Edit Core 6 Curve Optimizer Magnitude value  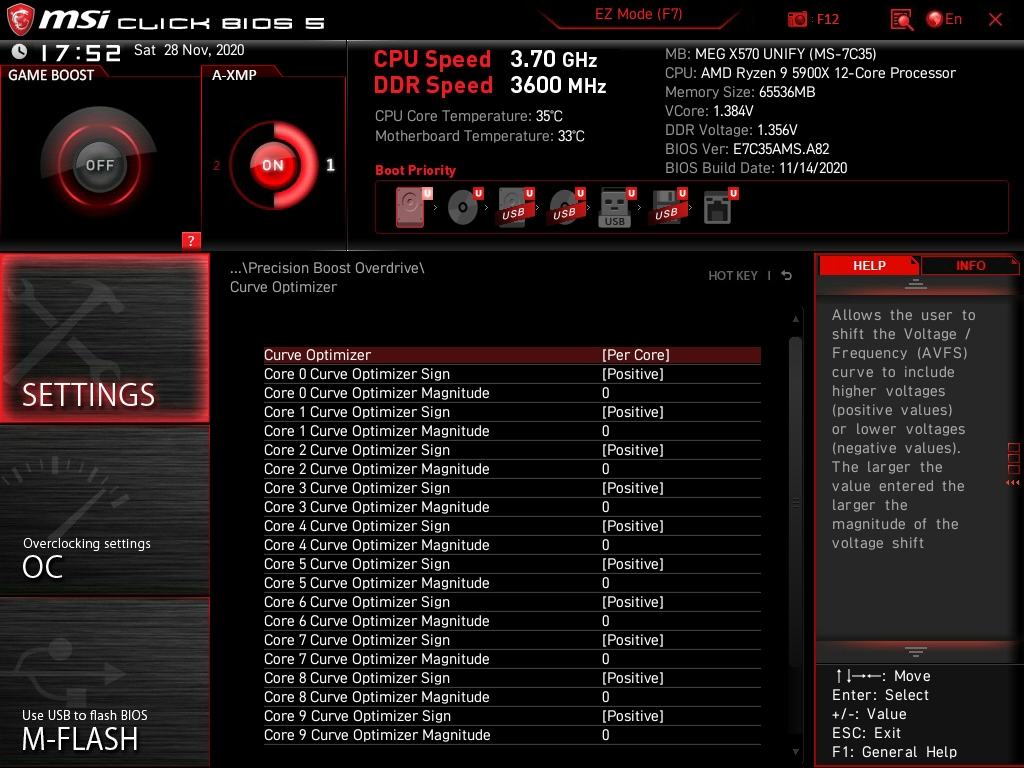click(x=605, y=620)
